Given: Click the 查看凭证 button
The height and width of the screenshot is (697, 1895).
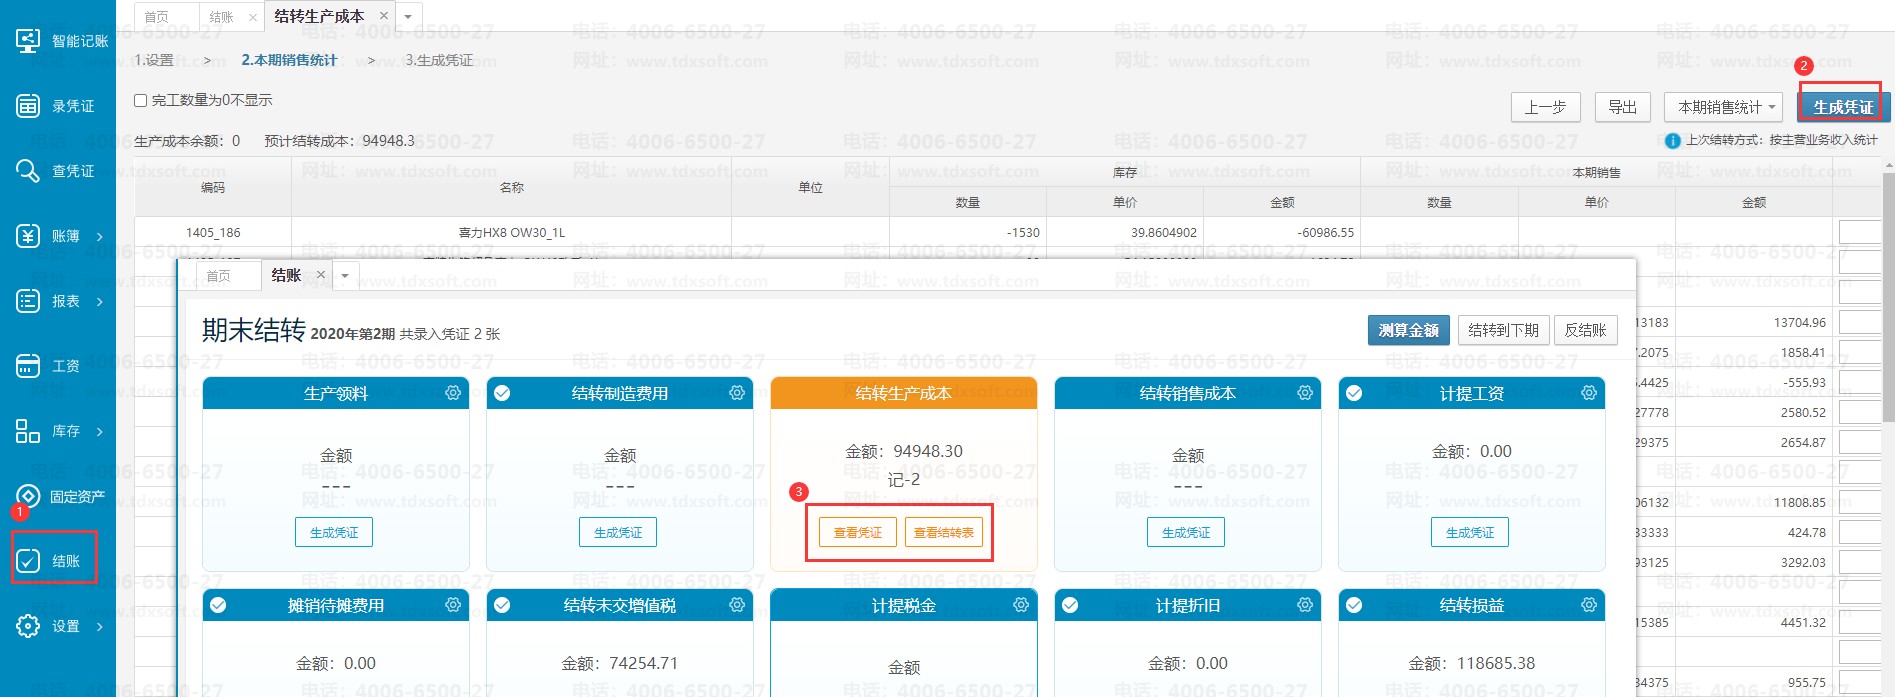Looking at the screenshot, I should coord(857,533).
